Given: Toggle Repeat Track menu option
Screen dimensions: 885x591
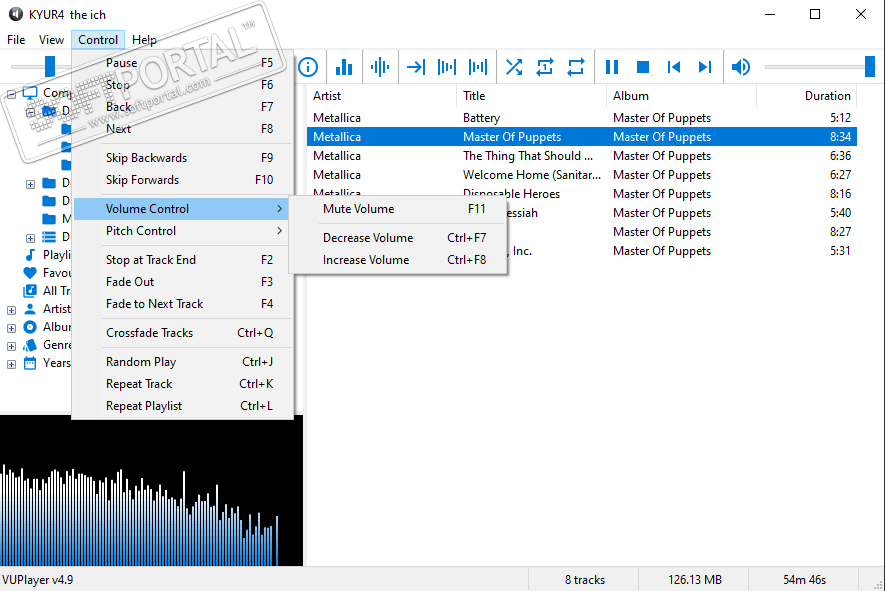Looking at the screenshot, I should tap(183, 384).
